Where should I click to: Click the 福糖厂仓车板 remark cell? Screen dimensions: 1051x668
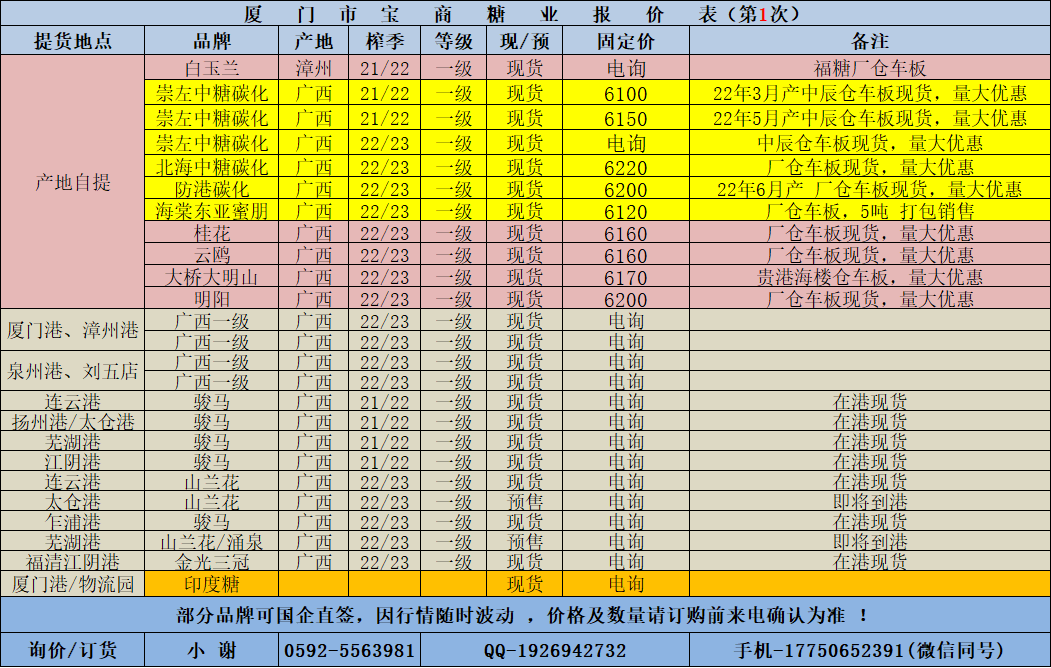[x=869, y=69]
